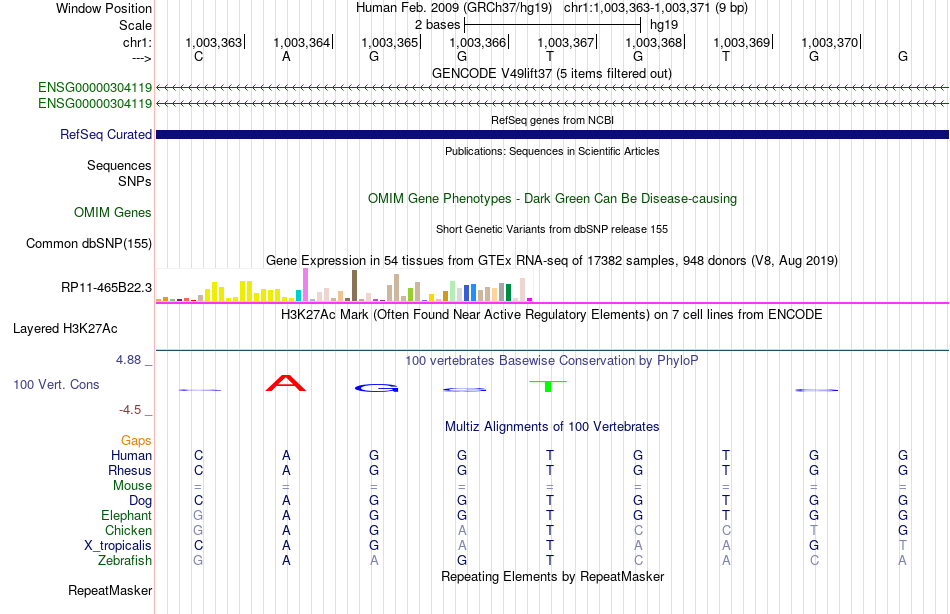The height and width of the screenshot is (614, 950).
Task: Click the Window Position track label
Action: pyautogui.click(x=104, y=8)
